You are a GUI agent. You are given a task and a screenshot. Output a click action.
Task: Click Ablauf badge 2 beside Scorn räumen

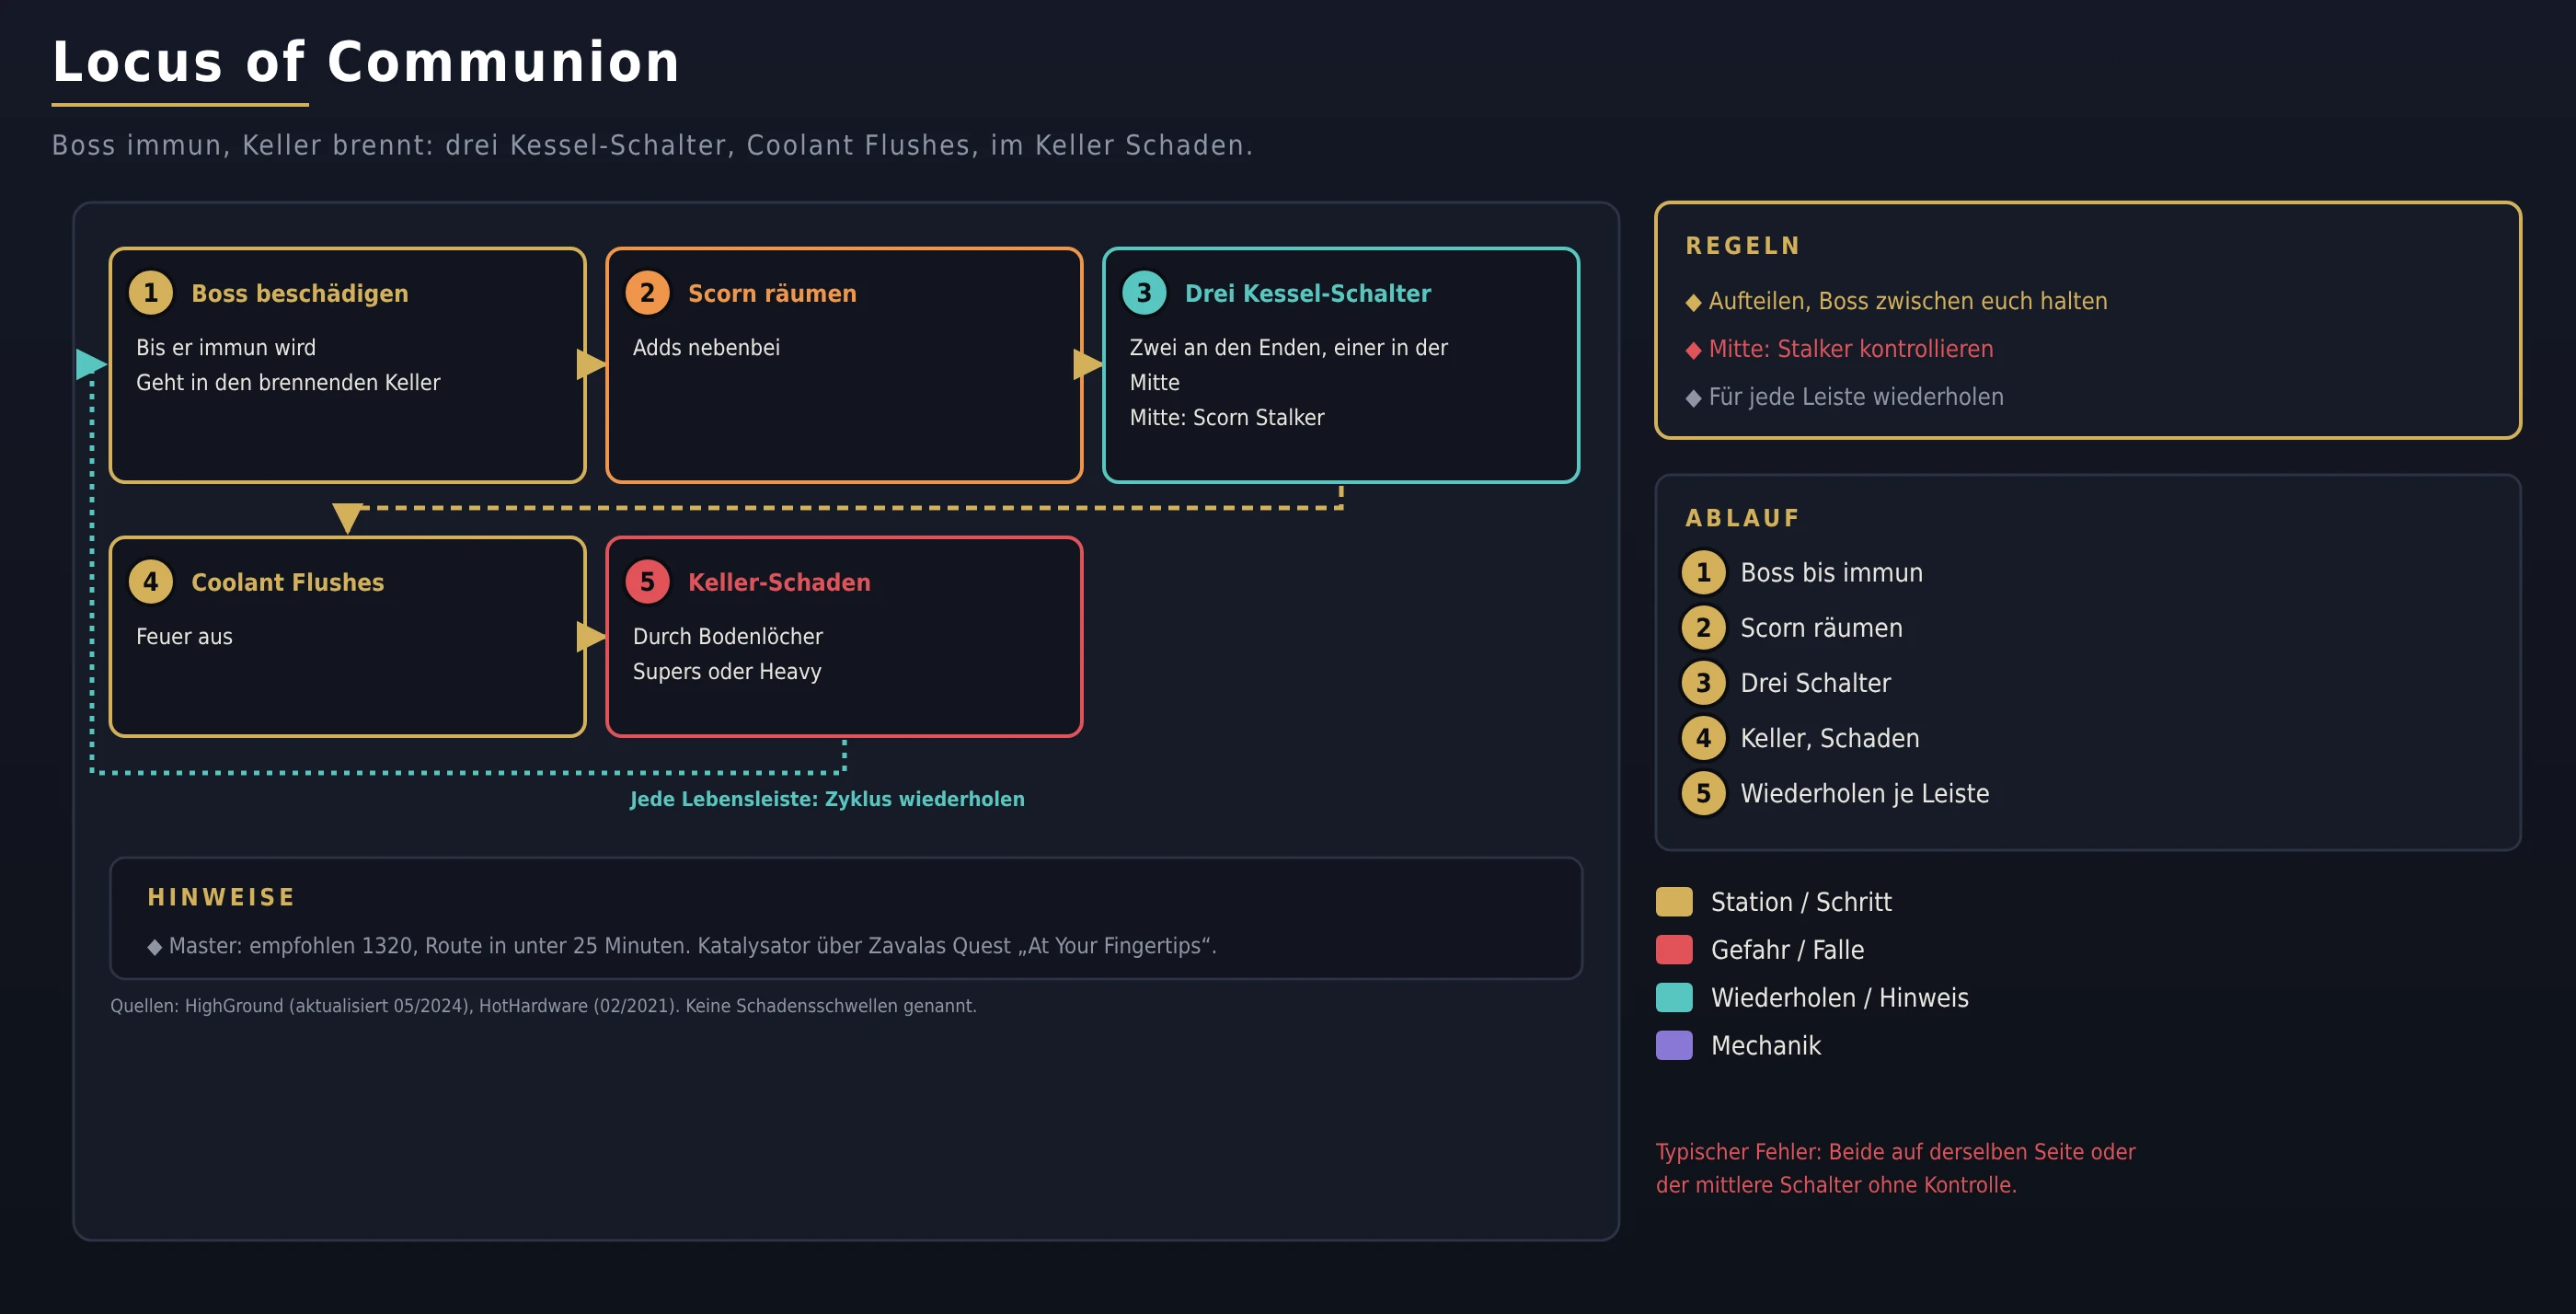tap(1703, 628)
